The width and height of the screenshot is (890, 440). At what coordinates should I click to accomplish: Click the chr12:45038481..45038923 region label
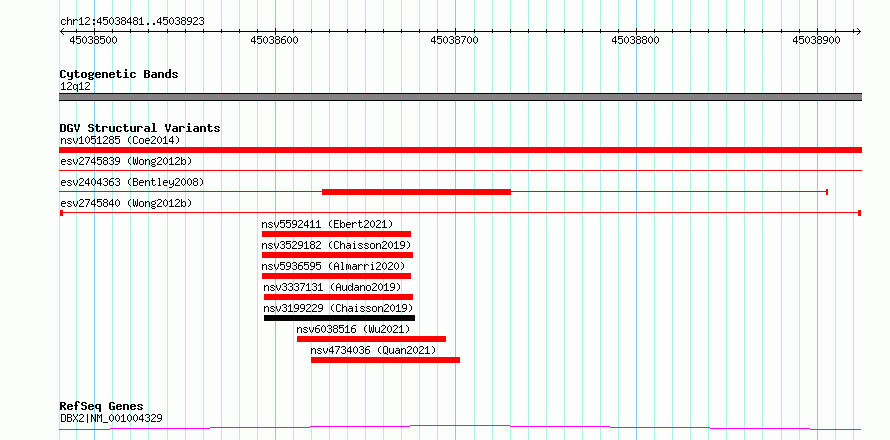[132, 22]
